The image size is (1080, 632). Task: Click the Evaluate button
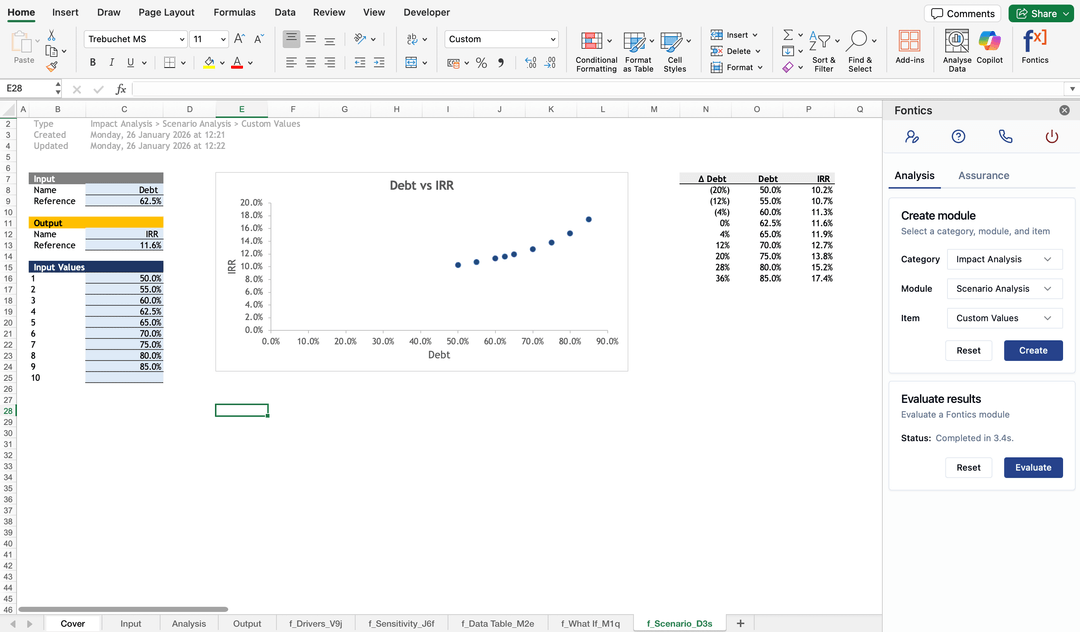tap(1033, 467)
